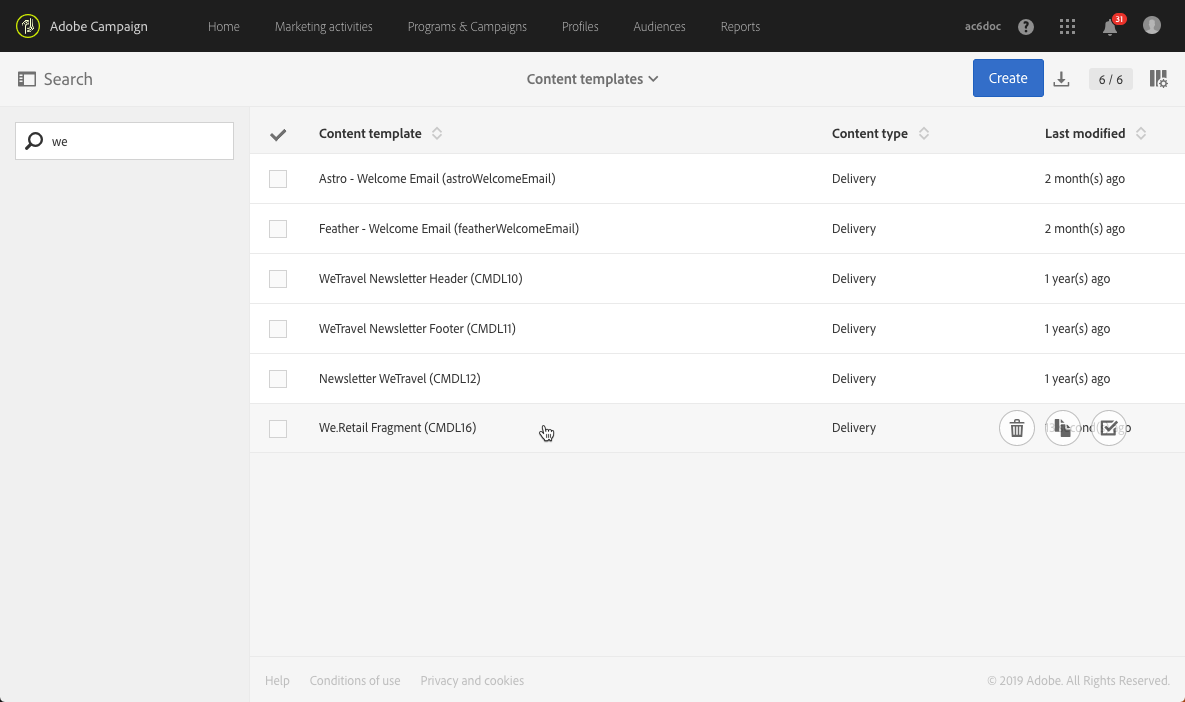This screenshot has height=702, width=1185.
Task: Open Privacy and cookies link
Action: (x=472, y=680)
